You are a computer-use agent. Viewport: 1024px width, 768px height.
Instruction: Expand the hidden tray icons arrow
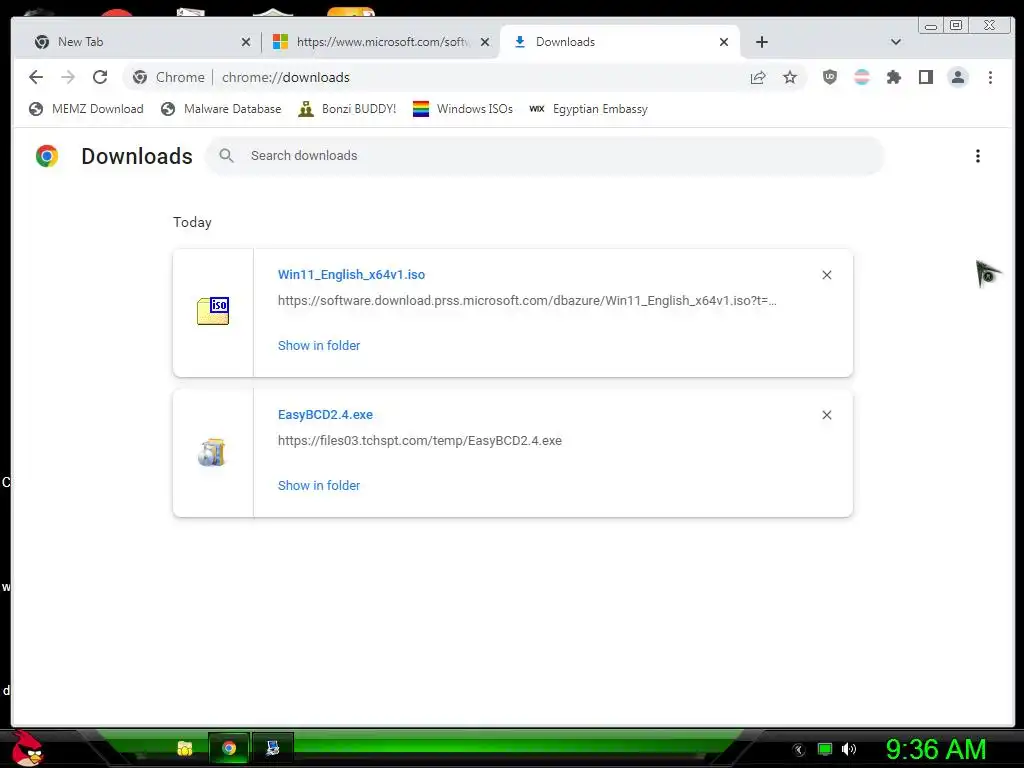(798, 750)
